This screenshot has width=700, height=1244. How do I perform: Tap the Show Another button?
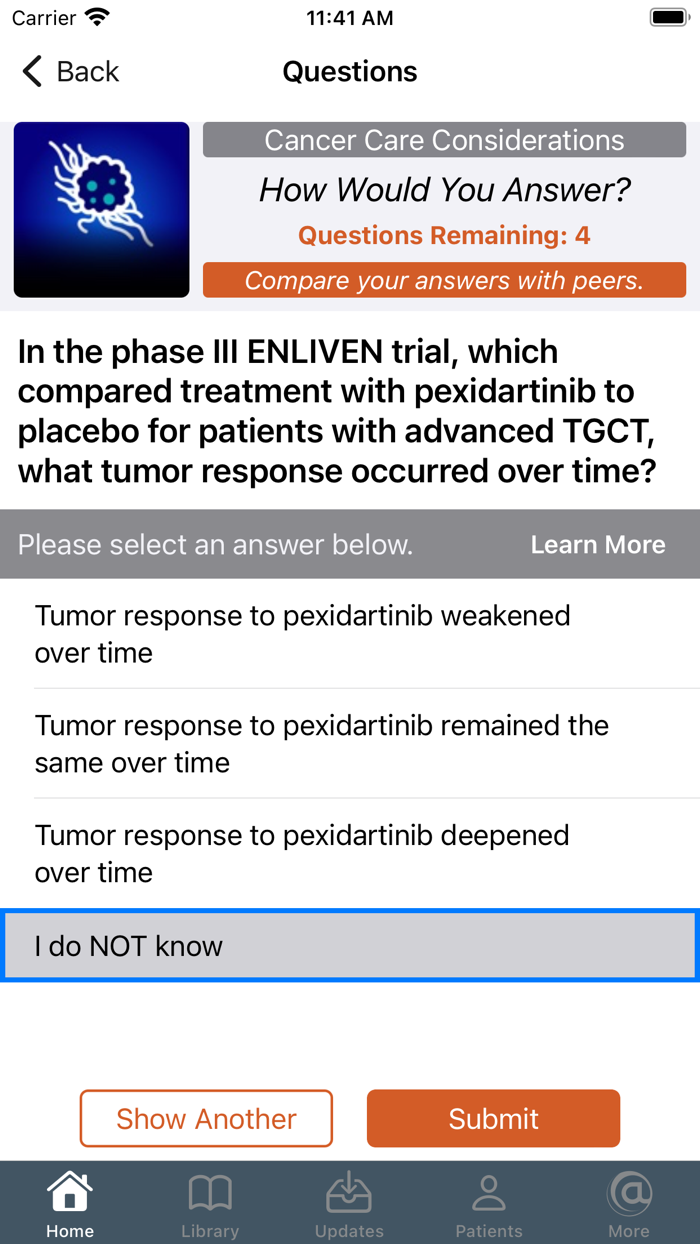point(206,1118)
